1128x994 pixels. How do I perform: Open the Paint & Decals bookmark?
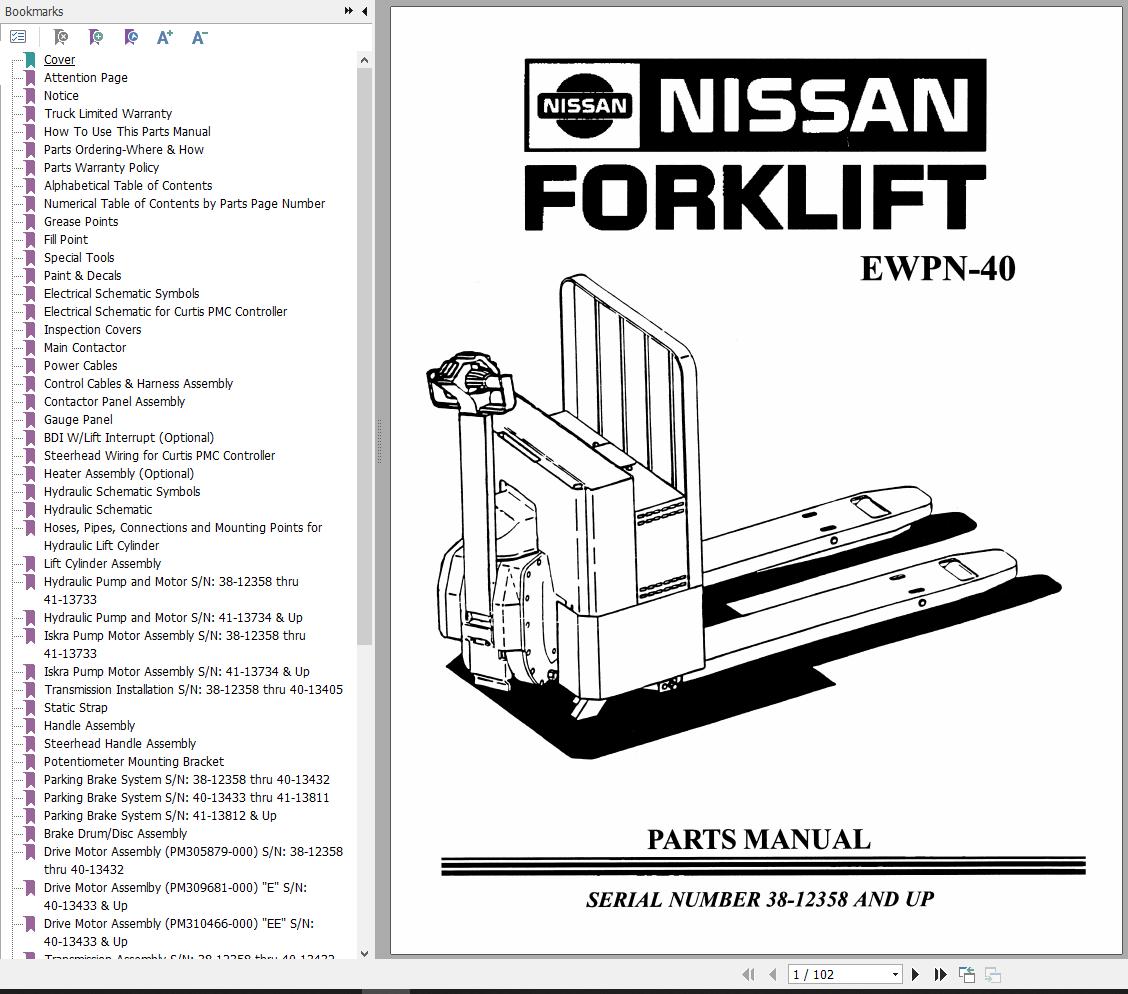coord(83,275)
